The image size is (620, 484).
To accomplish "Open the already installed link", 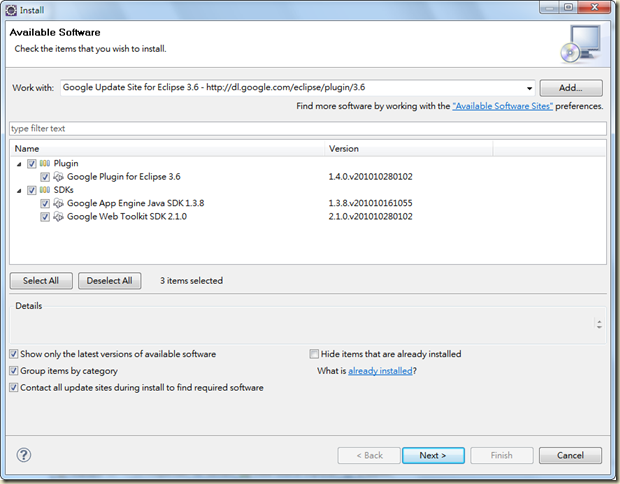I will pyautogui.click(x=380, y=371).
